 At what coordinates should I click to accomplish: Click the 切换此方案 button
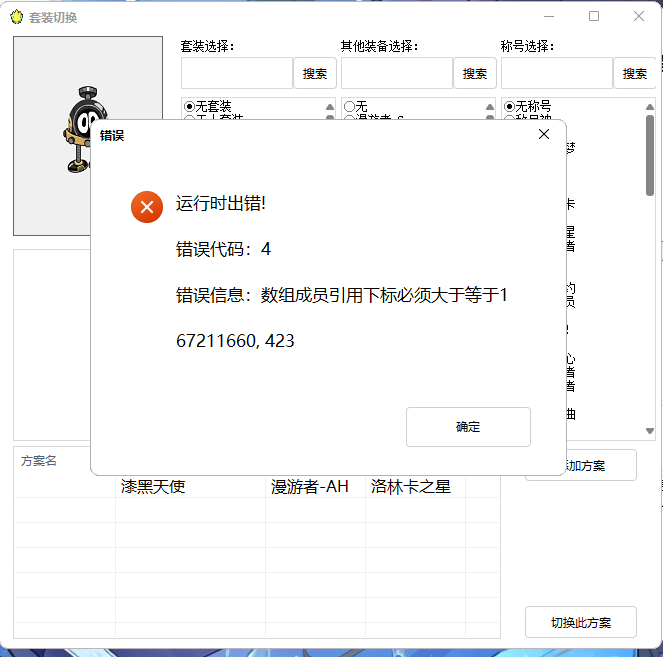coord(581,622)
